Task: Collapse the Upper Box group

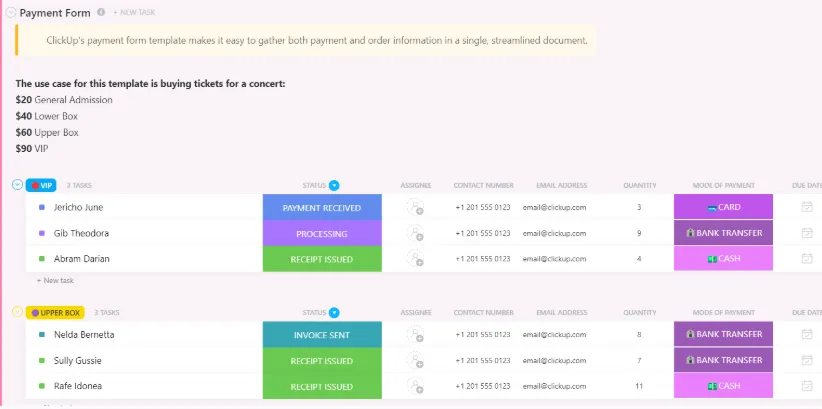Action: (x=18, y=312)
